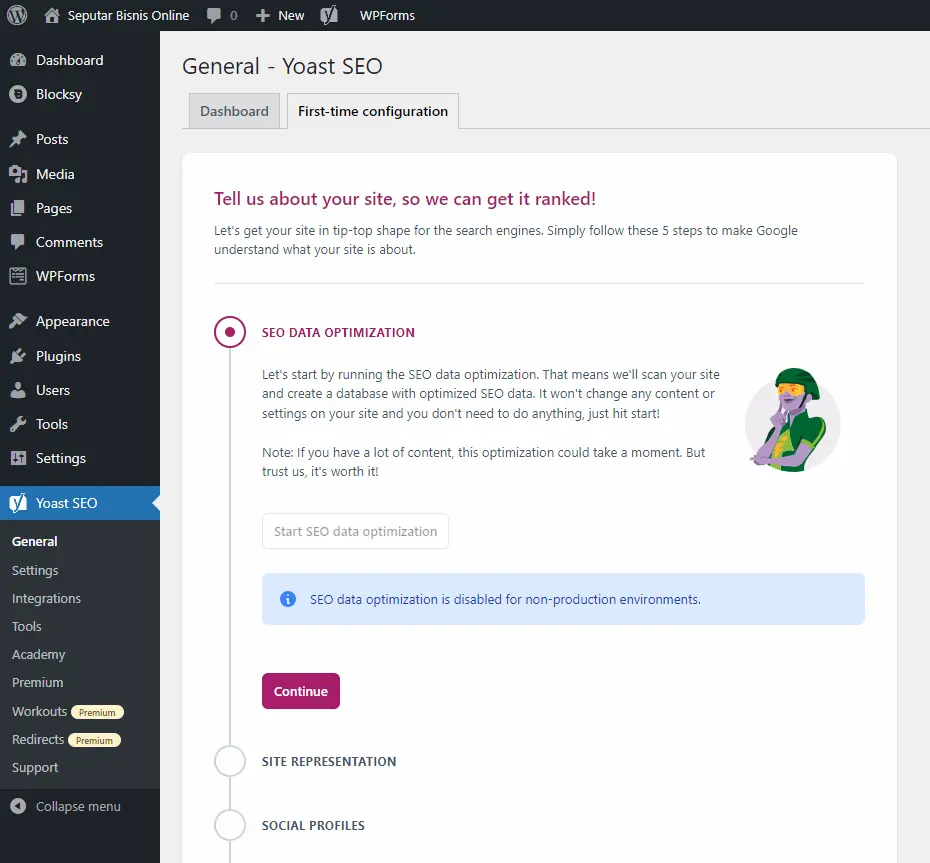The image size is (930, 863).
Task: Open Seputar Bisnis Online site link
Action: click(128, 15)
